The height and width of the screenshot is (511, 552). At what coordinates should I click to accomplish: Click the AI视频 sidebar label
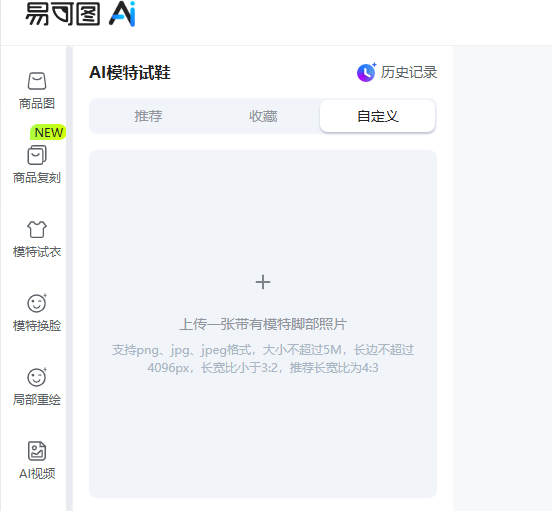(x=37, y=474)
